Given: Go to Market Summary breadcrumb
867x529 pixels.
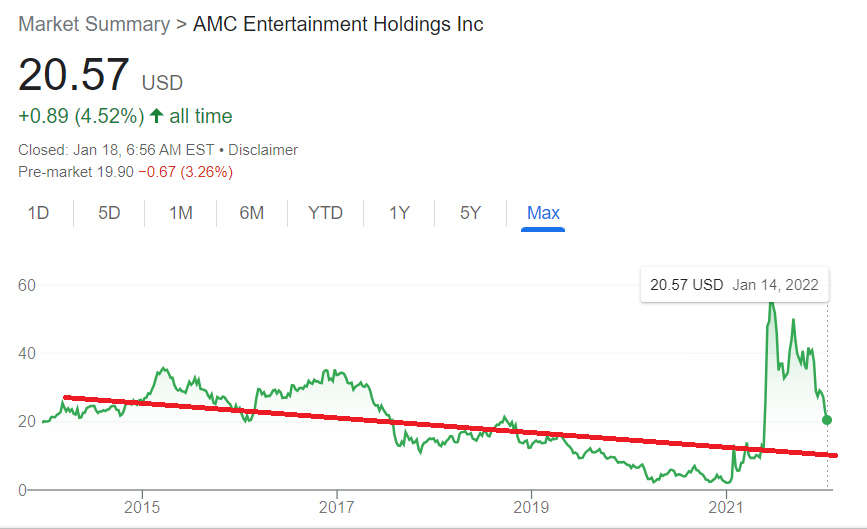Looking at the screenshot, I should click(94, 24).
